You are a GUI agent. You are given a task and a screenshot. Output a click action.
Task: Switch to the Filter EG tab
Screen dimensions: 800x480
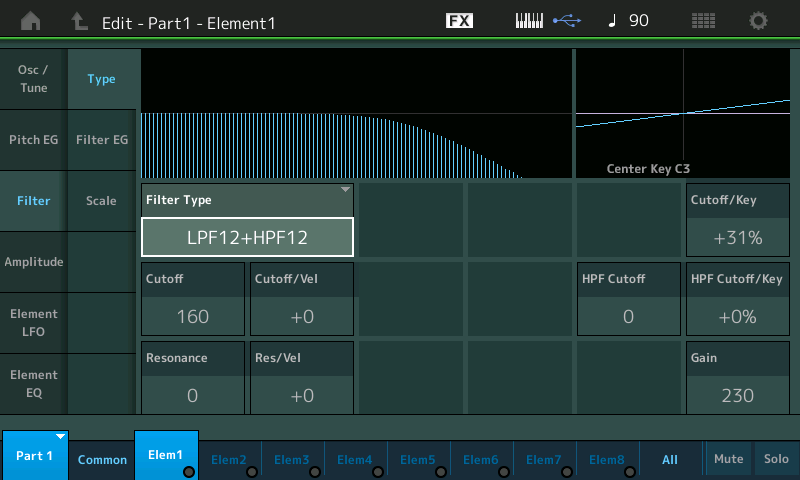pos(101,140)
